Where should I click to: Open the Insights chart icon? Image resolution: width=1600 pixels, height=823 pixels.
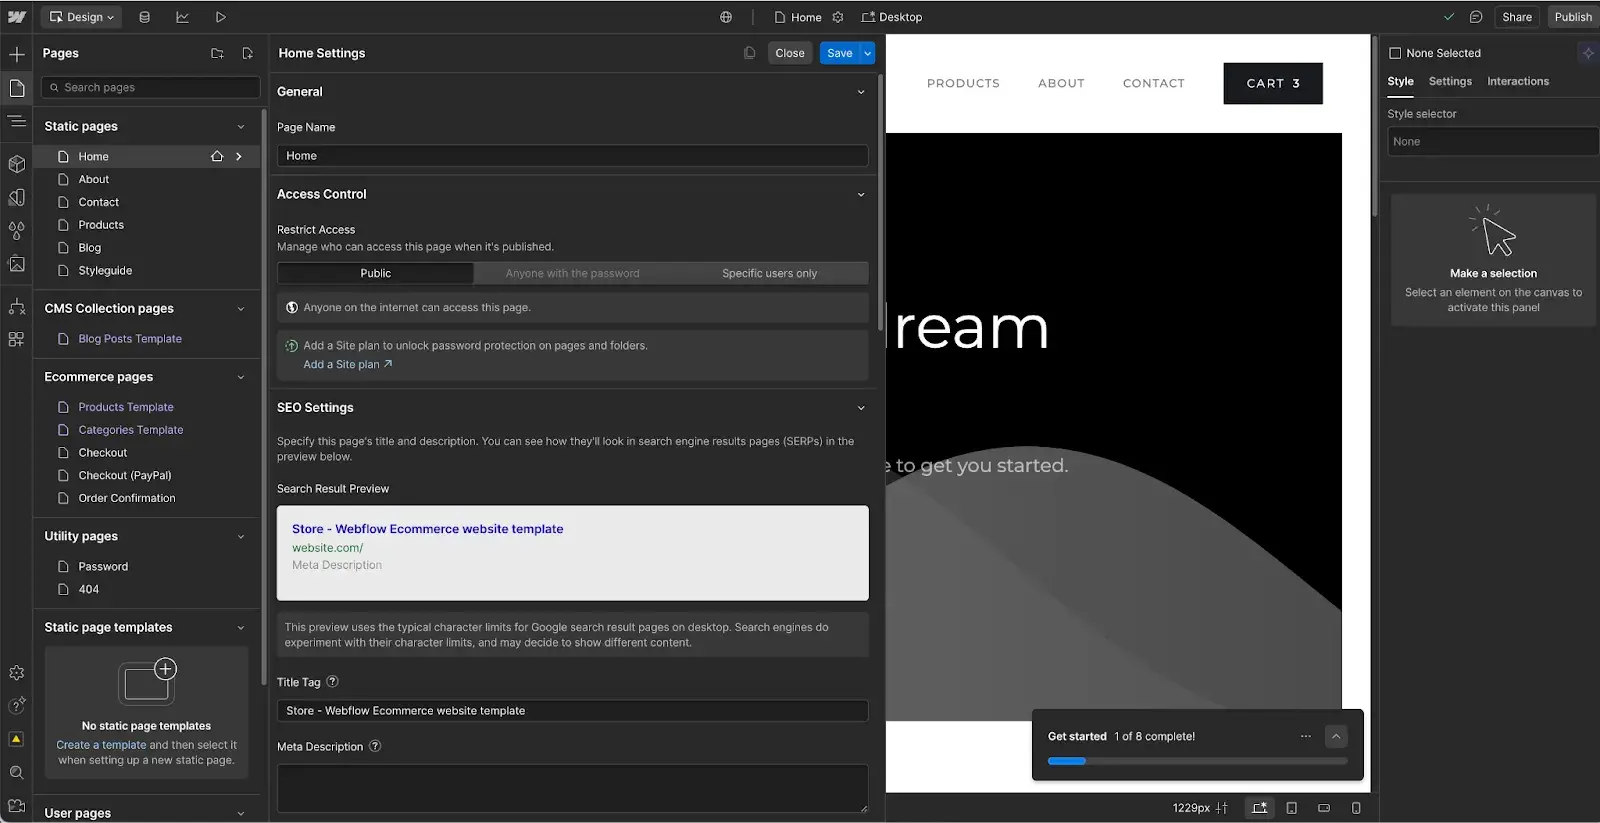pos(182,17)
